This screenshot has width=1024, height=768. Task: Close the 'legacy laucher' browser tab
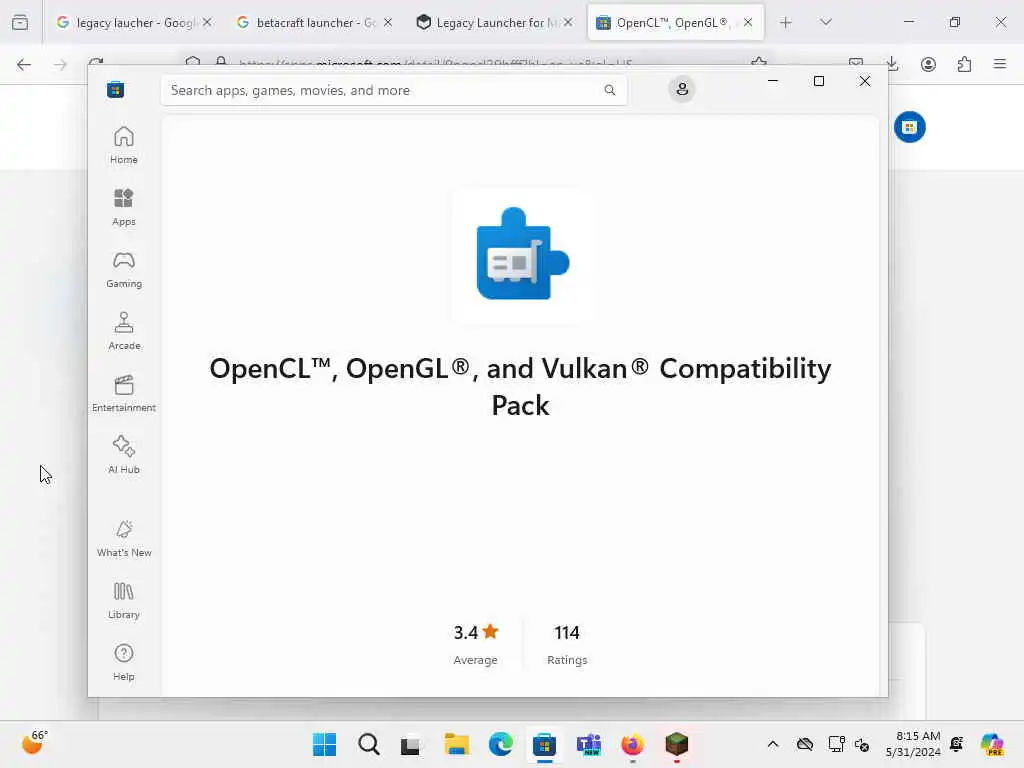coord(207,22)
